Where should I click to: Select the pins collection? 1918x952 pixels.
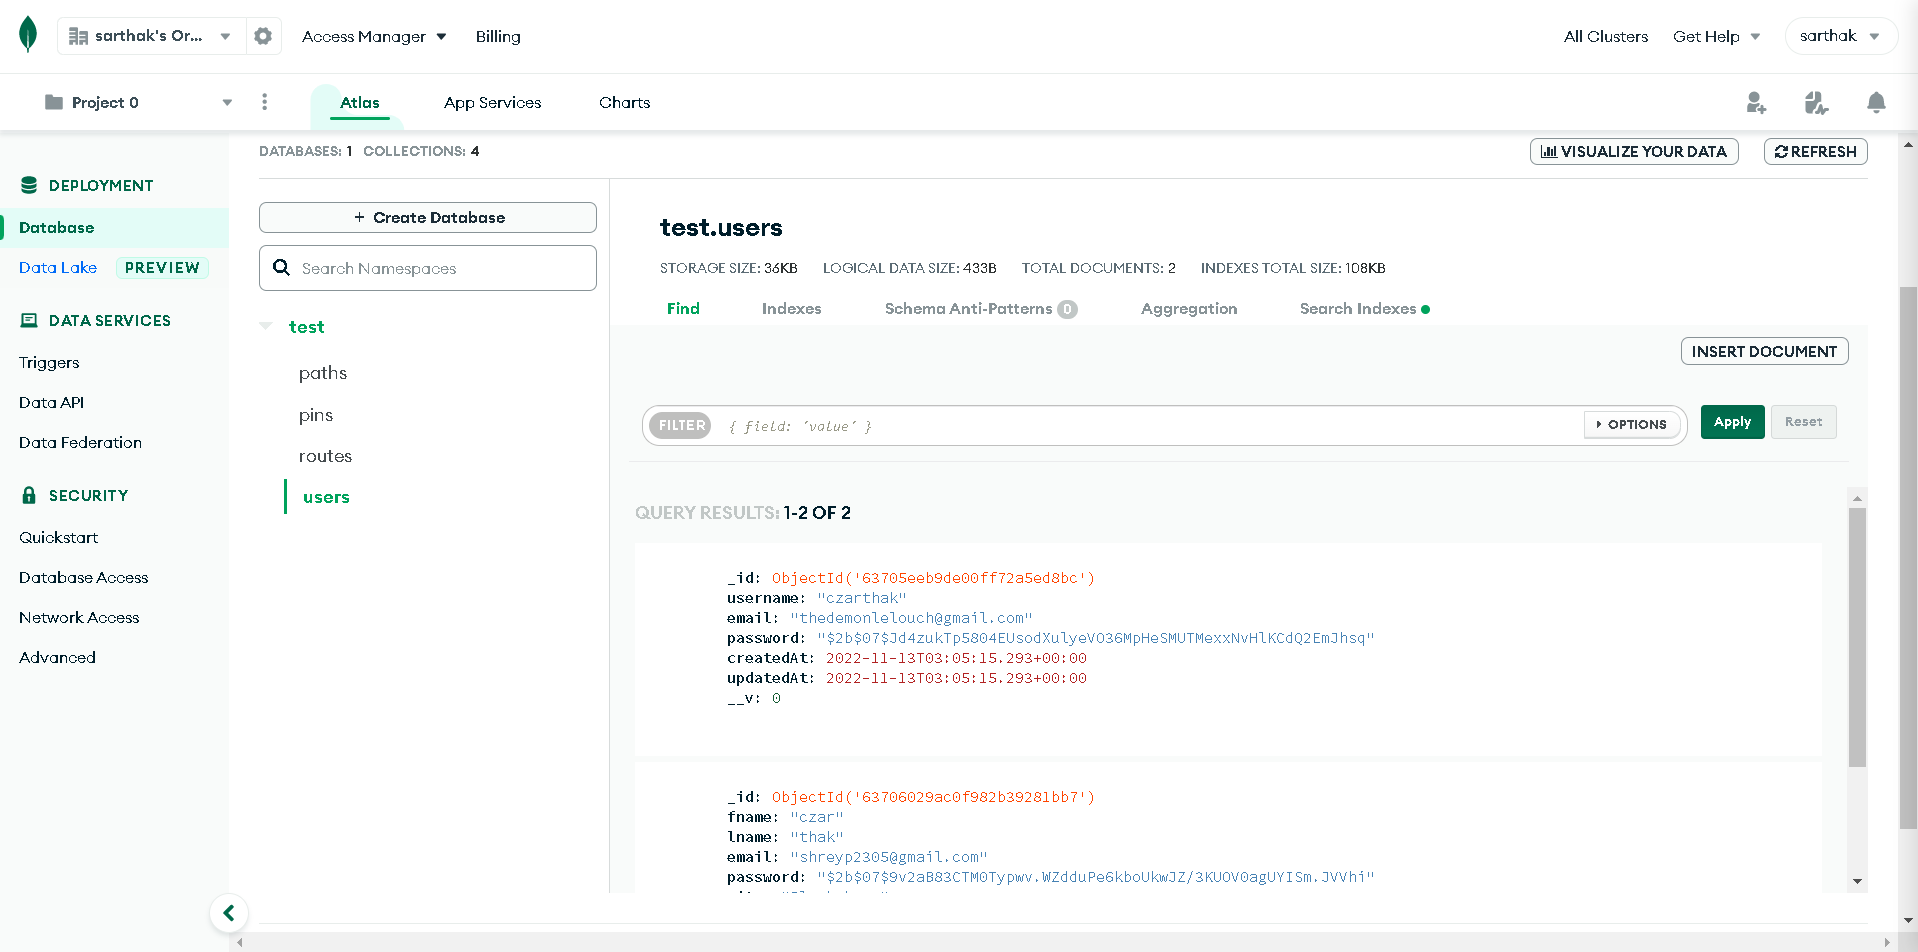pyautogui.click(x=316, y=414)
